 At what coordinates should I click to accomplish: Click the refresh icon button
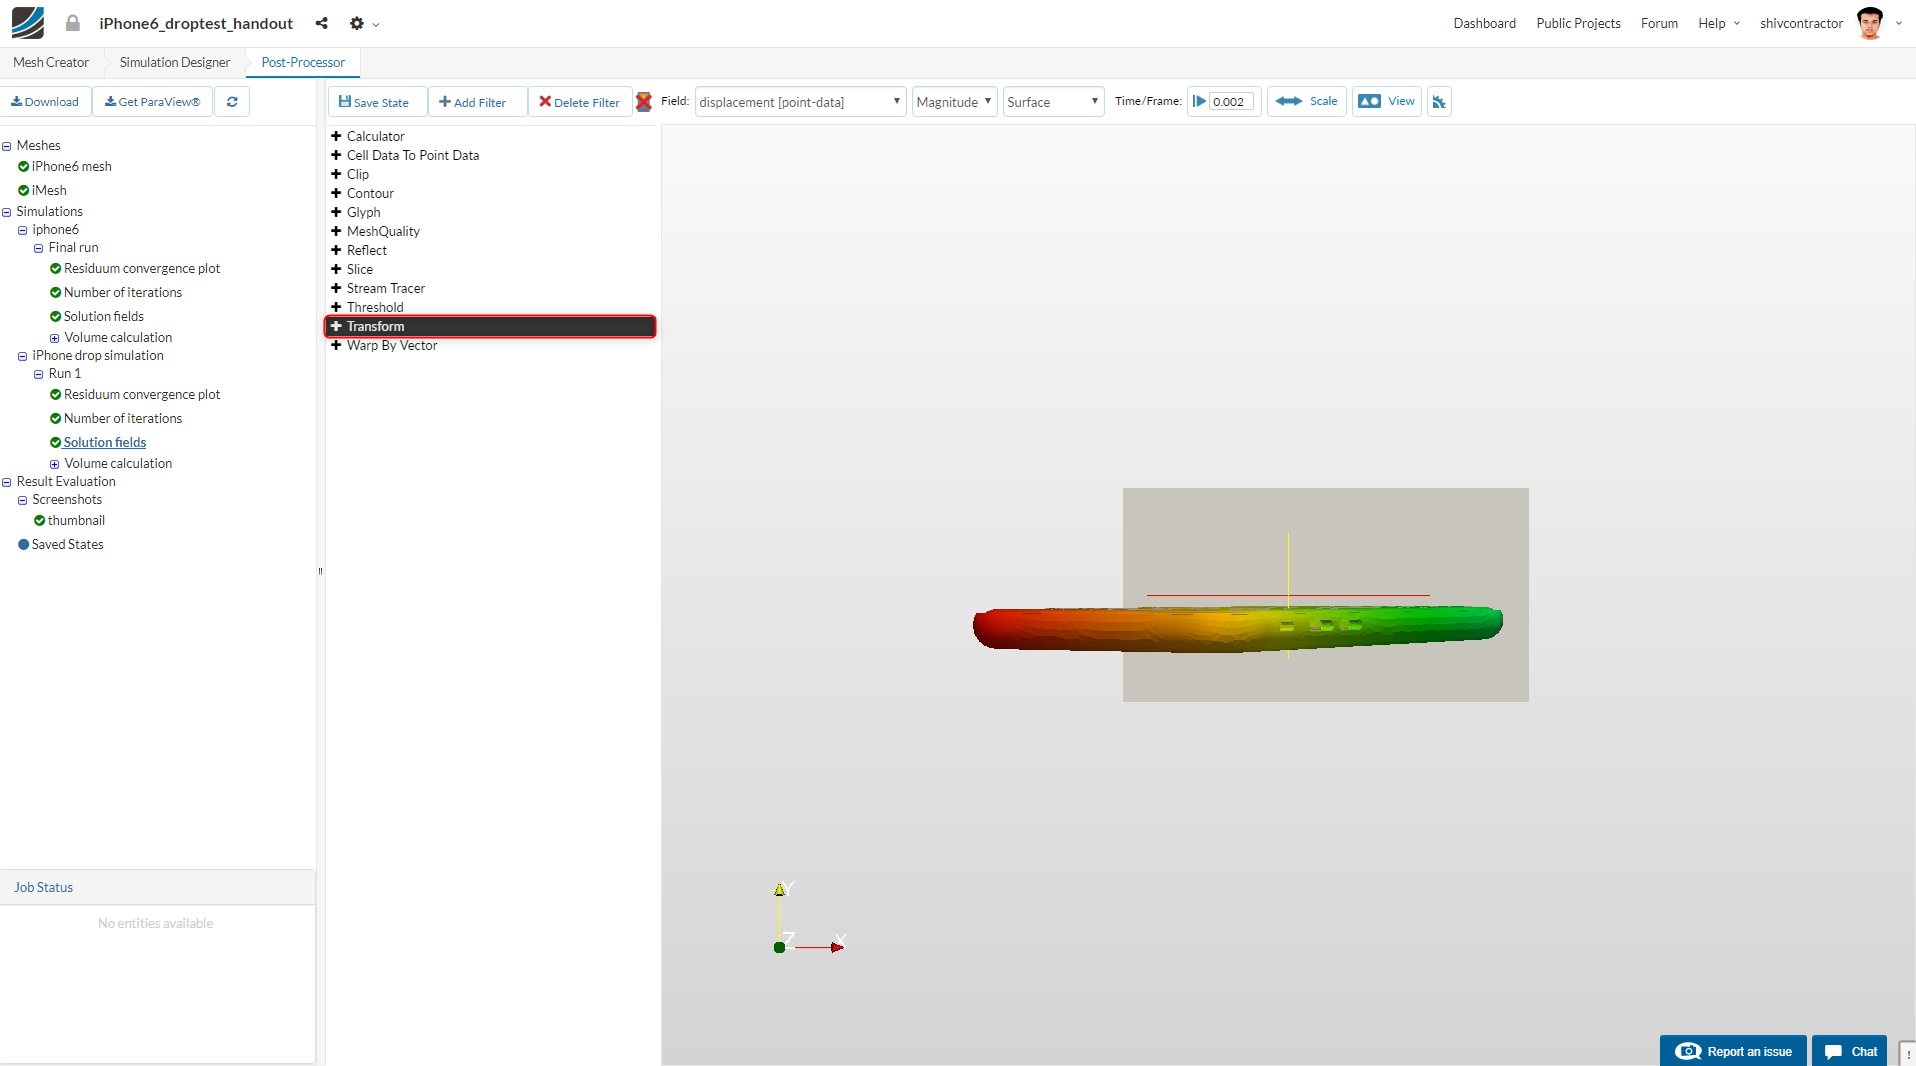tap(232, 102)
